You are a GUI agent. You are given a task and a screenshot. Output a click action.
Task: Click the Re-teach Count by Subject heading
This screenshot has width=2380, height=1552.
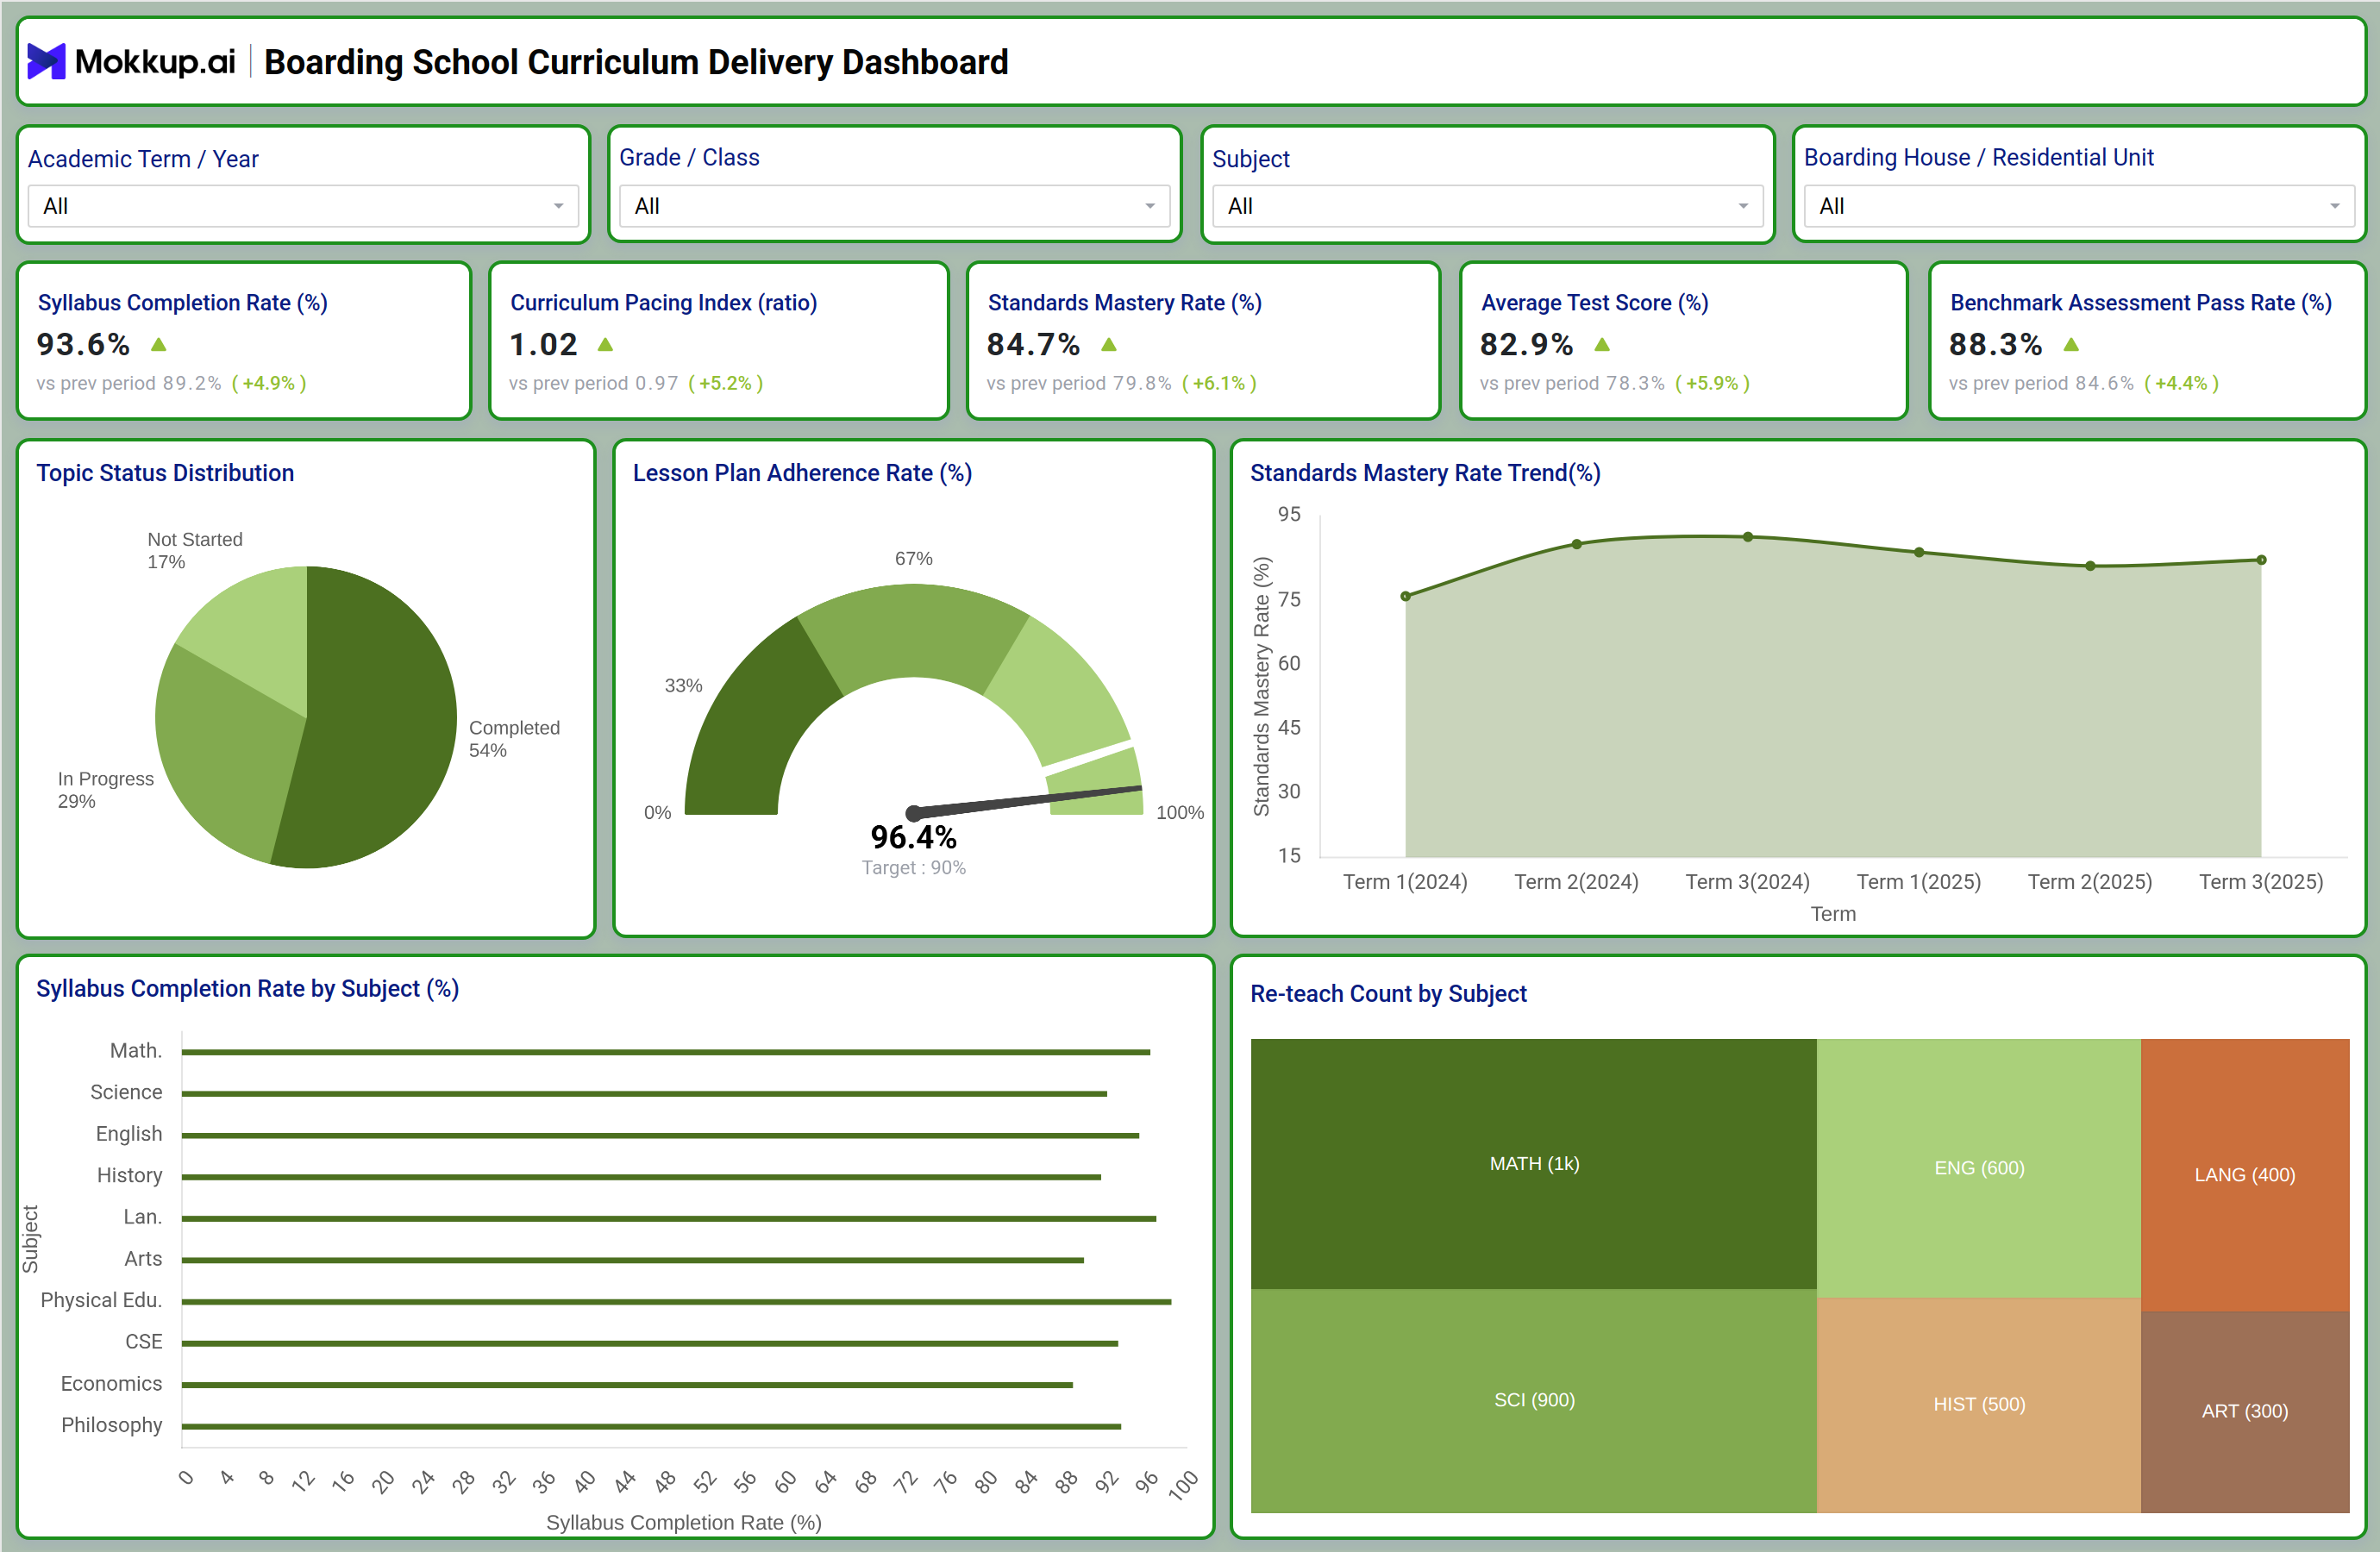tap(1388, 994)
